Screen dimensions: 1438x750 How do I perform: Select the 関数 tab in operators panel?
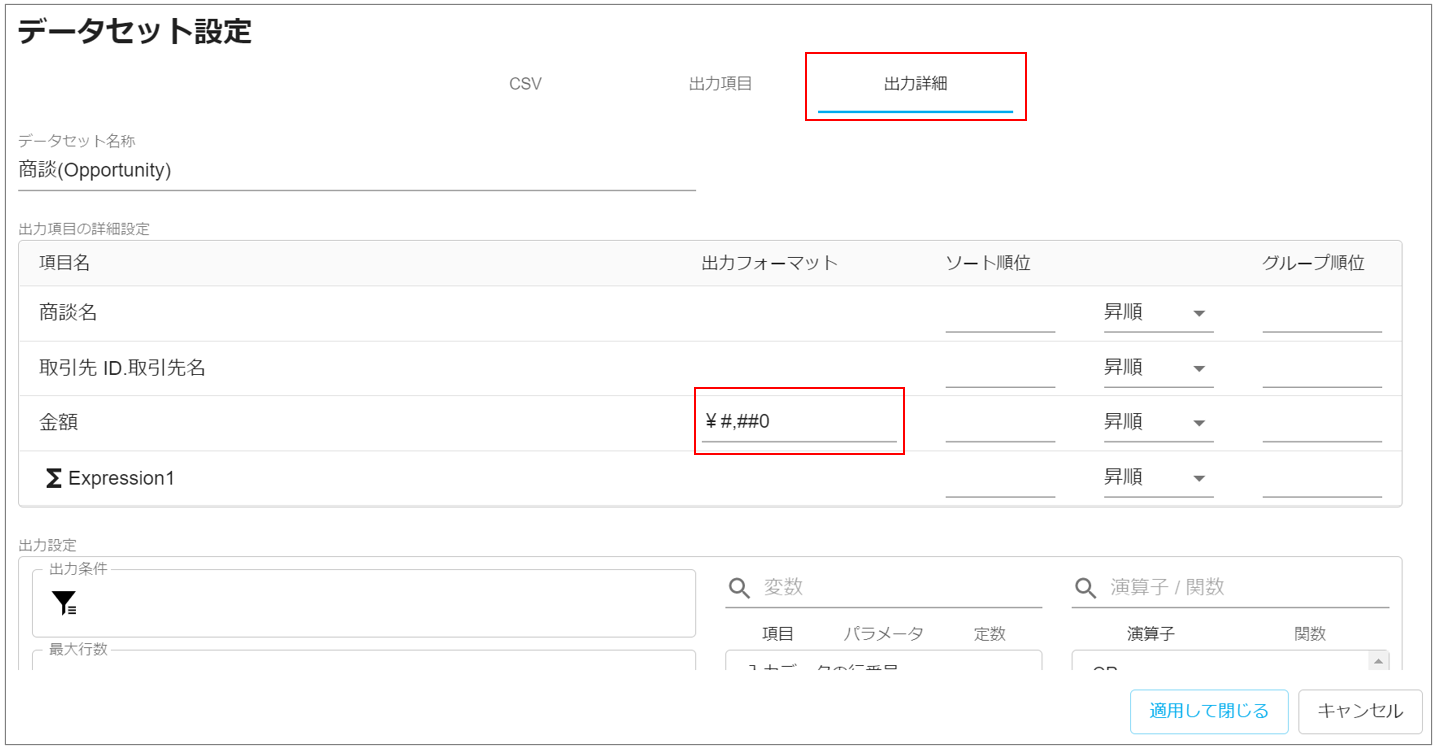tap(1309, 634)
